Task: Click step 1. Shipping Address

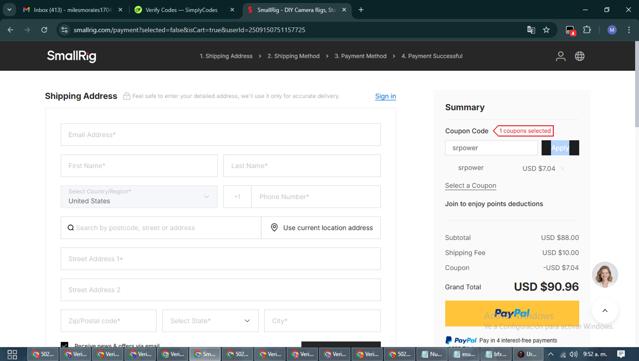Action: point(226,56)
